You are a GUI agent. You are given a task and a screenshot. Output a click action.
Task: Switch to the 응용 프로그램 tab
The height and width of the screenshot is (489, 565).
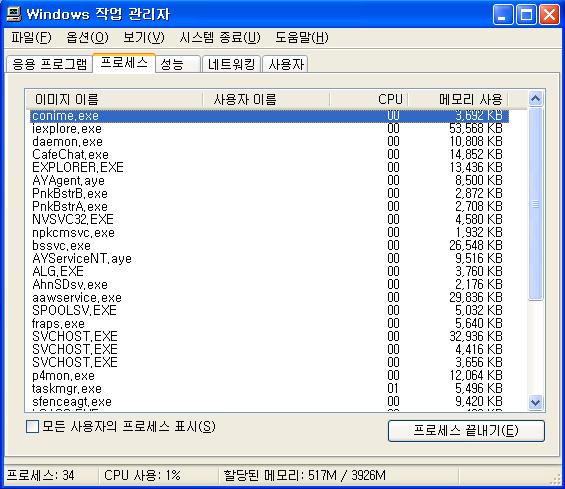coord(49,64)
